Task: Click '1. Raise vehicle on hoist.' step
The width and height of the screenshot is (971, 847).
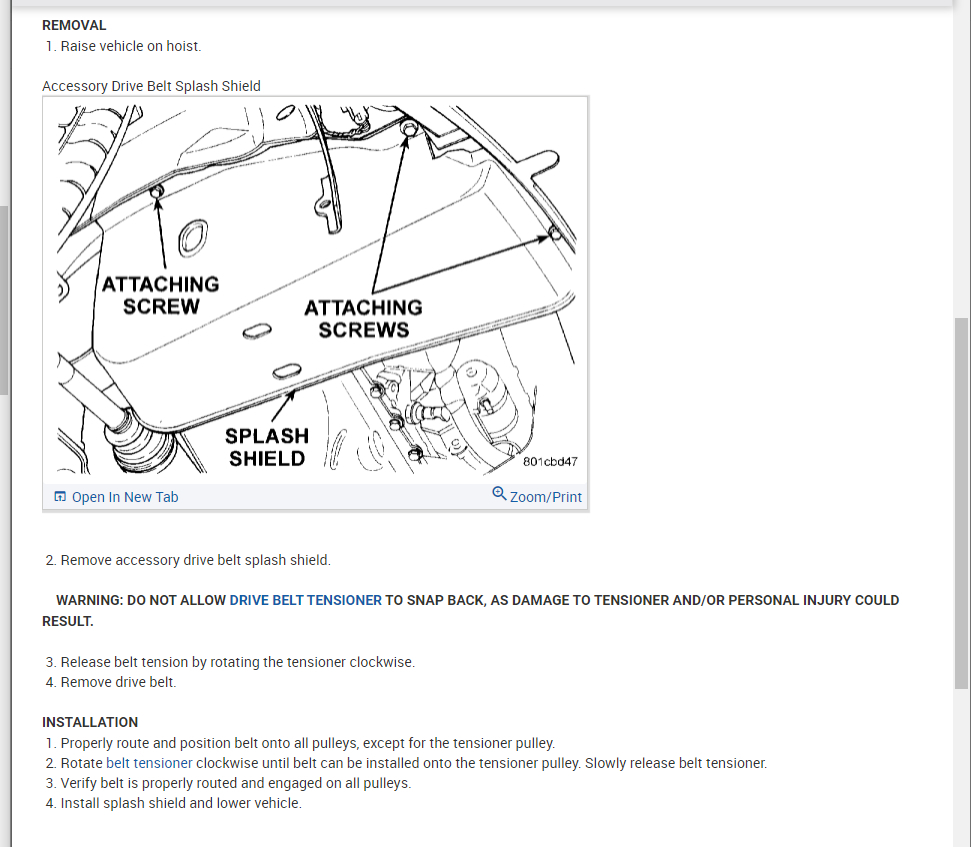Action: tap(123, 46)
